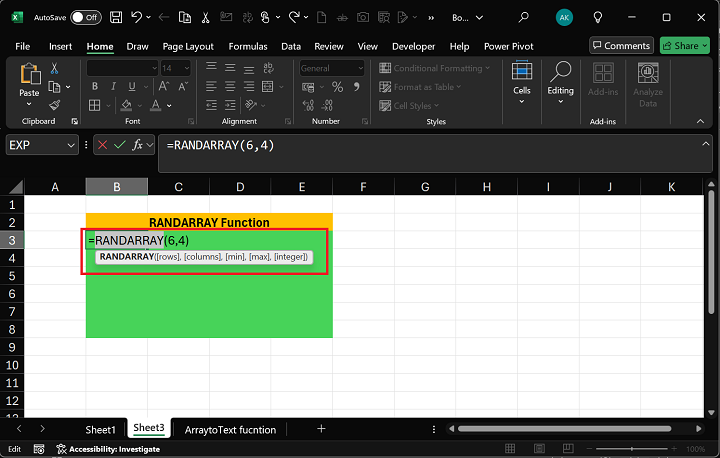Expand the Paste options arrow

tap(29, 104)
